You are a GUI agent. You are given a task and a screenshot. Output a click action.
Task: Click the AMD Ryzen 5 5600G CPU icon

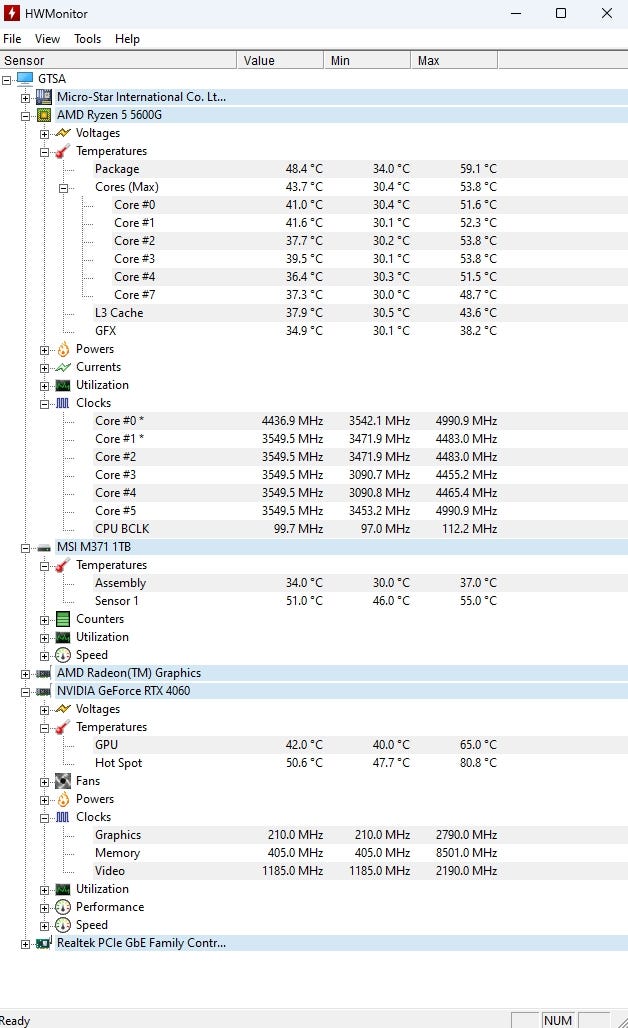[44, 115]
